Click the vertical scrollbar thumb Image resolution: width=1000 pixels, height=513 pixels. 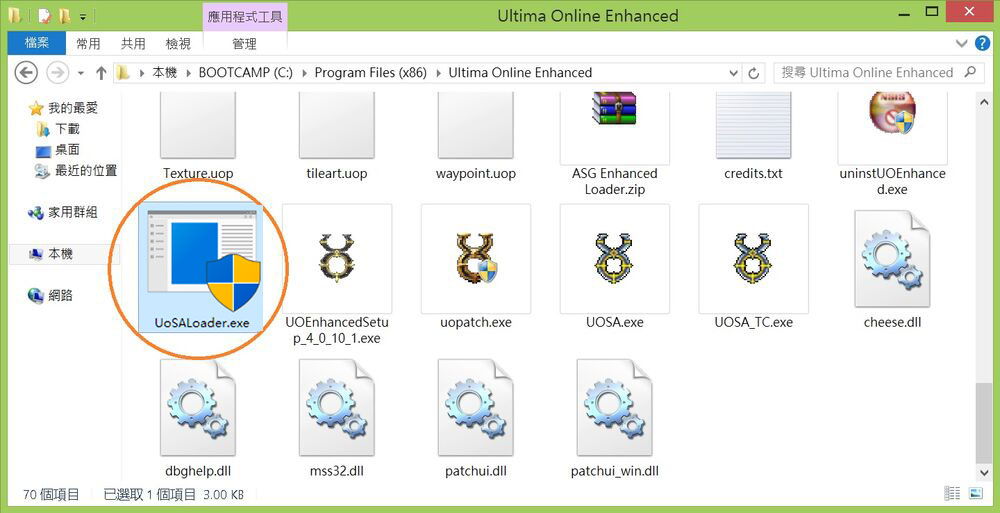(982, 422)
